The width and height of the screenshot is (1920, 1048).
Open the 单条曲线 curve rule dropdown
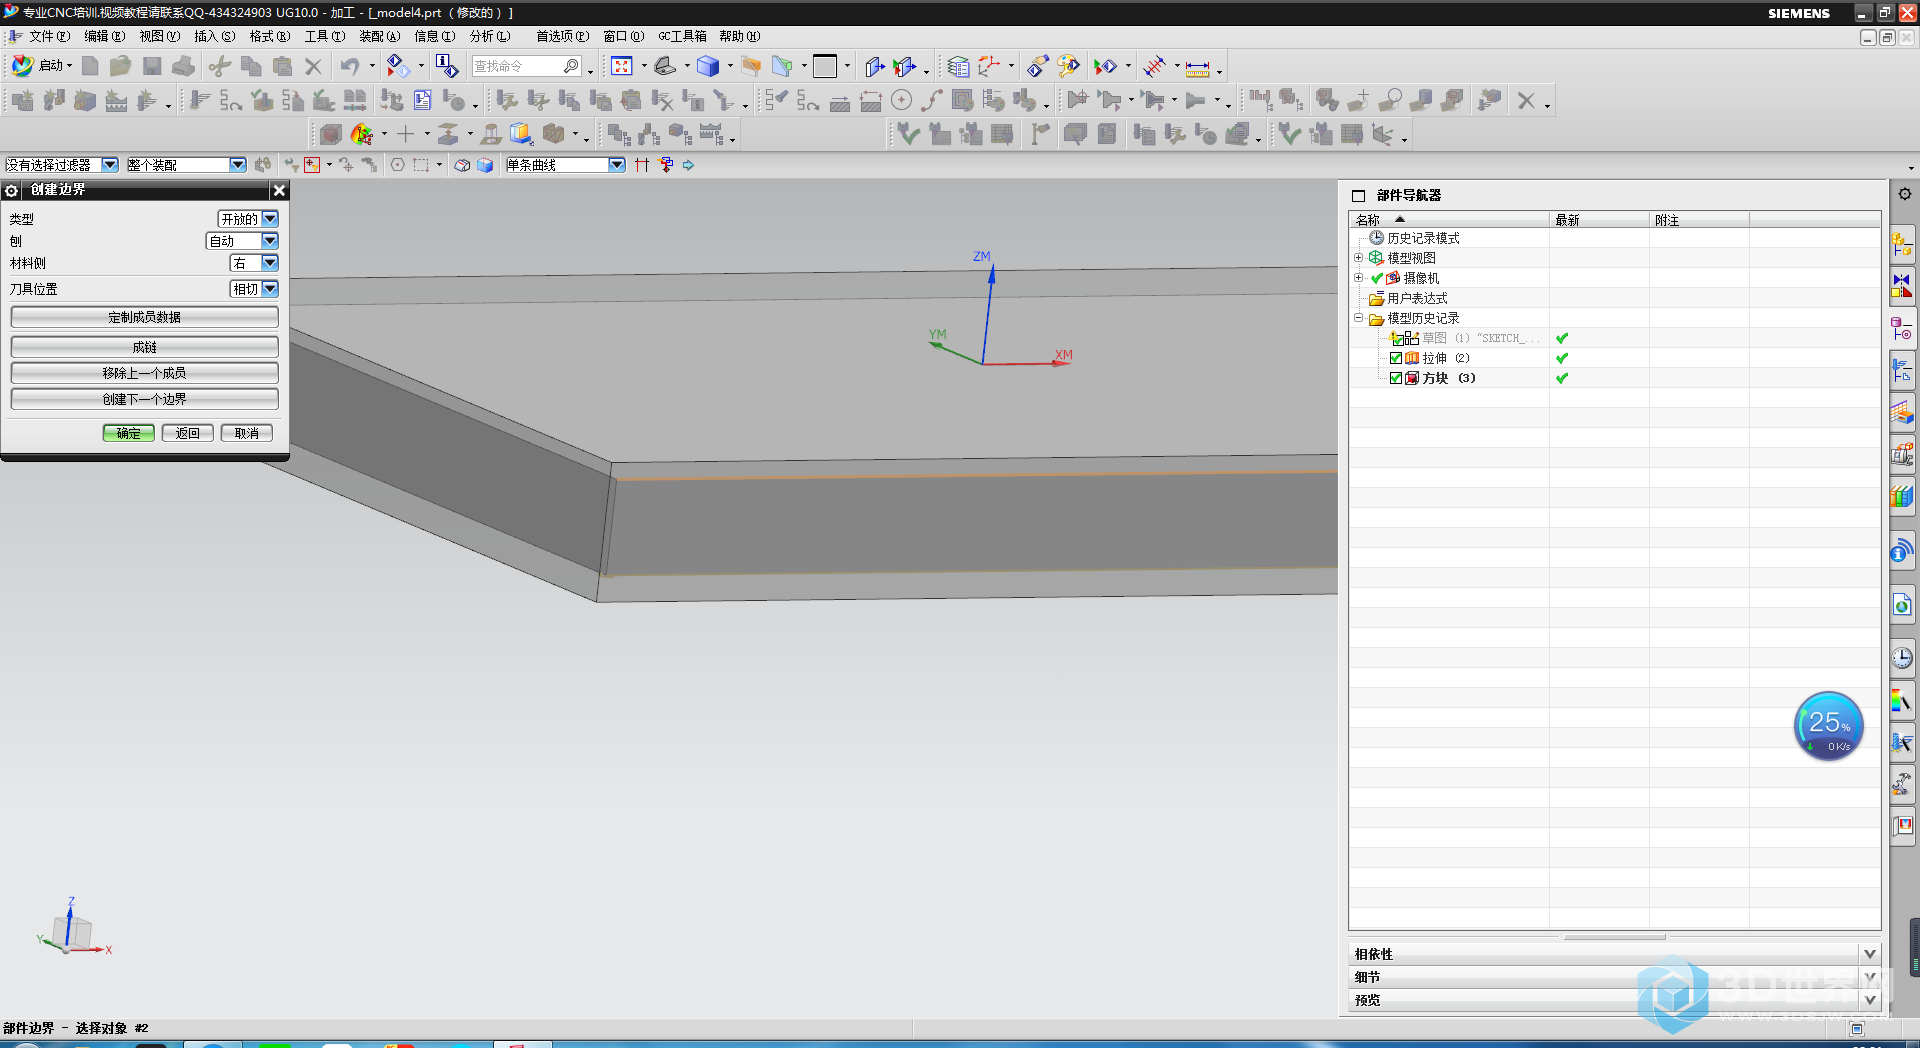coord(565,165)
